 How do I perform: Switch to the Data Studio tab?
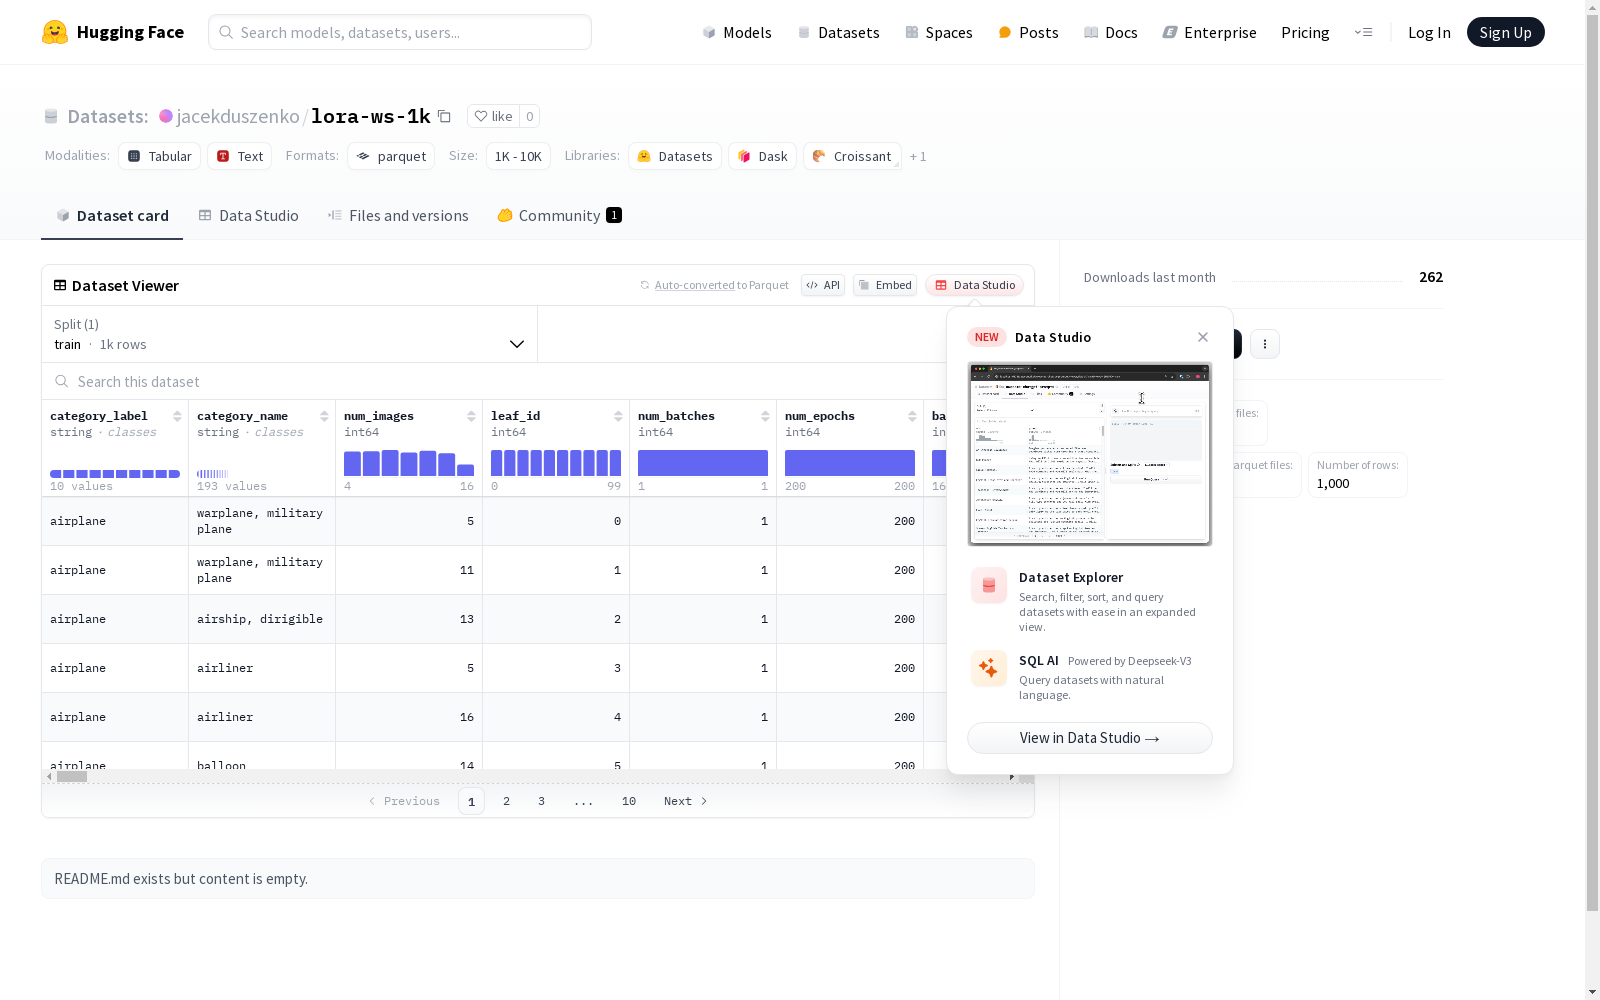click(x=249, y=216)
